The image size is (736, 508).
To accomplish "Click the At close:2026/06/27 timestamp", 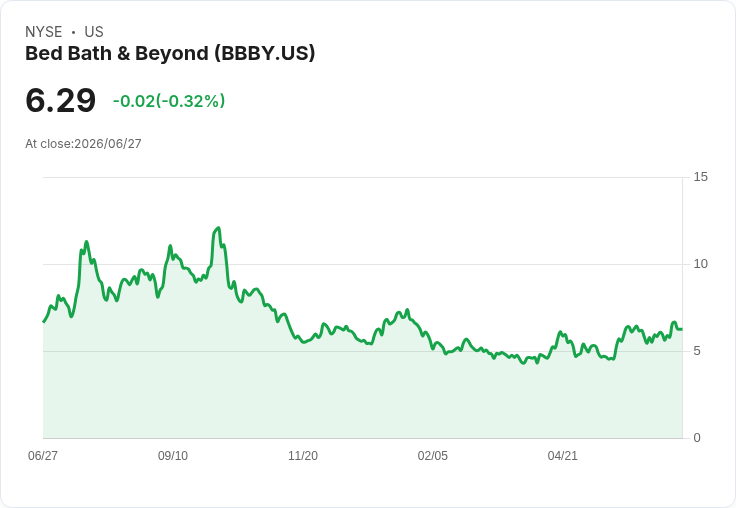I will click(x=83, y=144).
